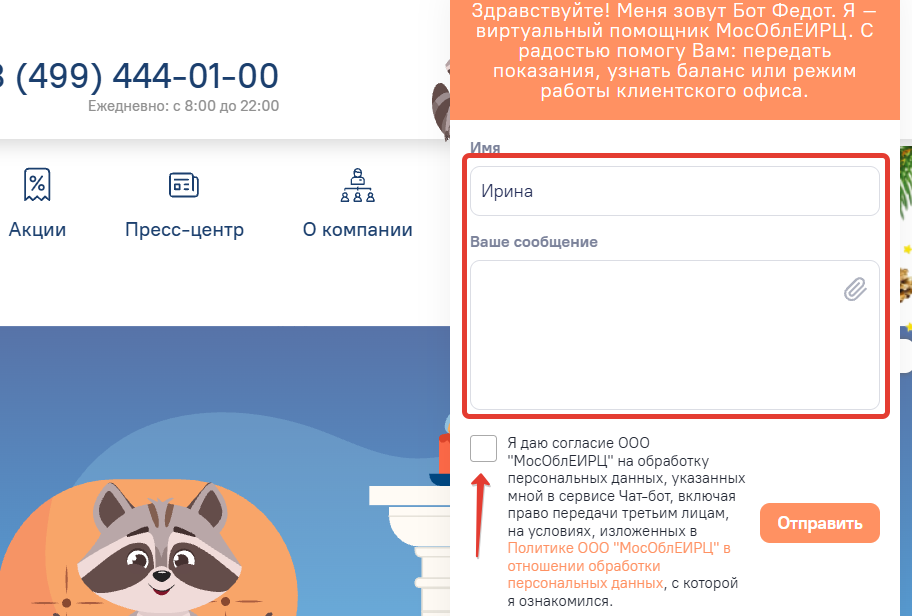Image resolution: width=912 pixels, height=616 pixels.
Task: Click inside the Имя field showing Ирина
Action: click(x=675, y=190)
